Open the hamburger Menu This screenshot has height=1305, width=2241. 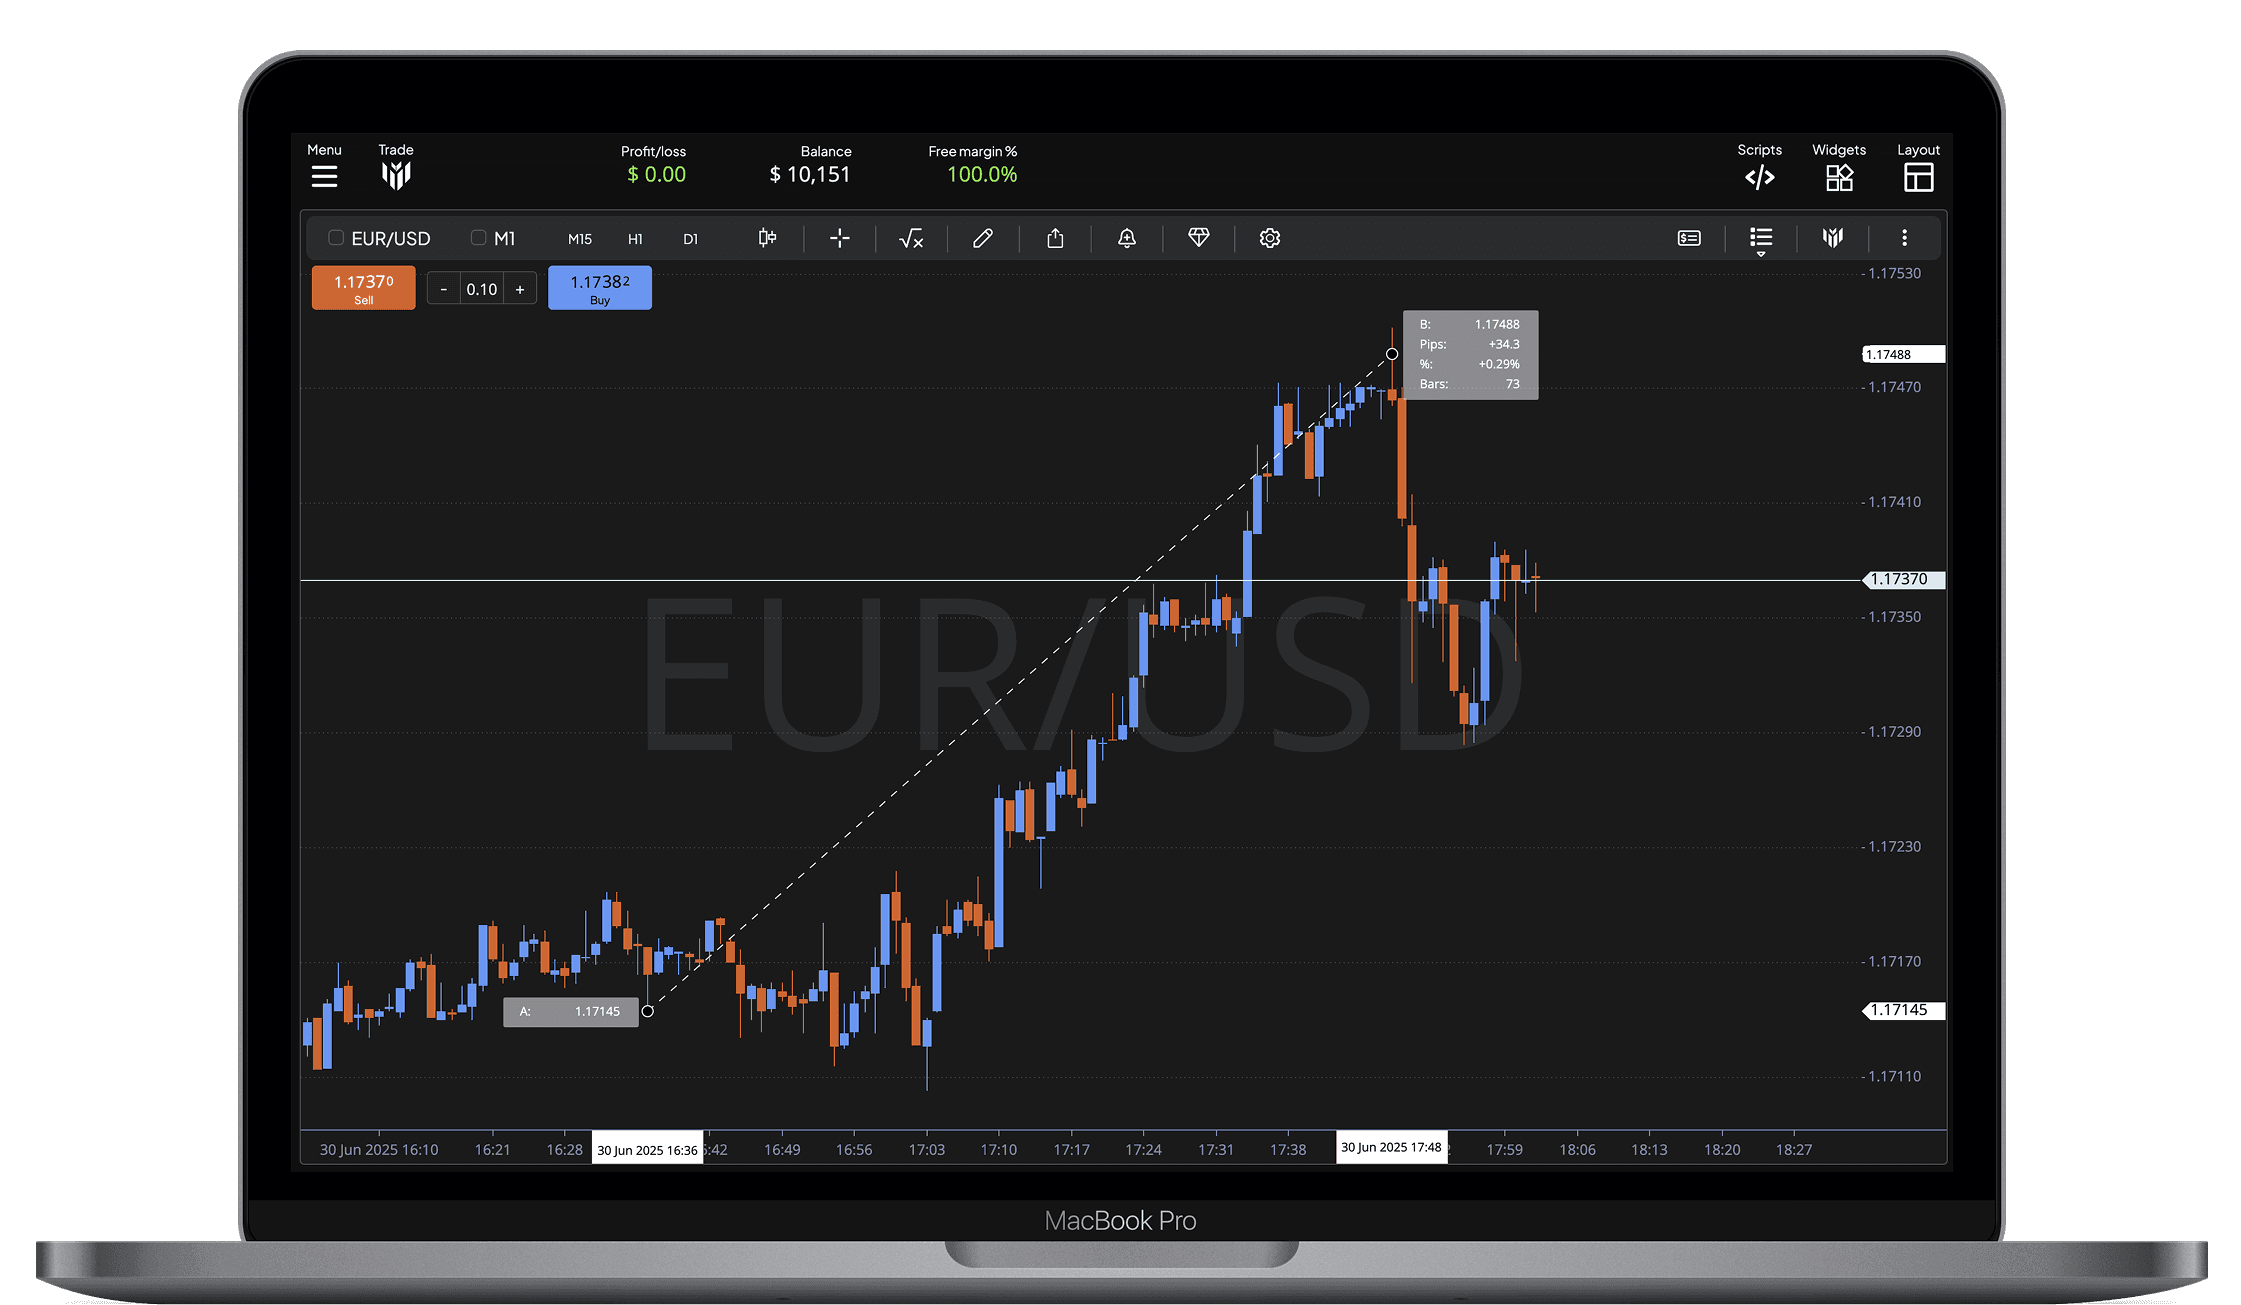[x=324, y=176]
